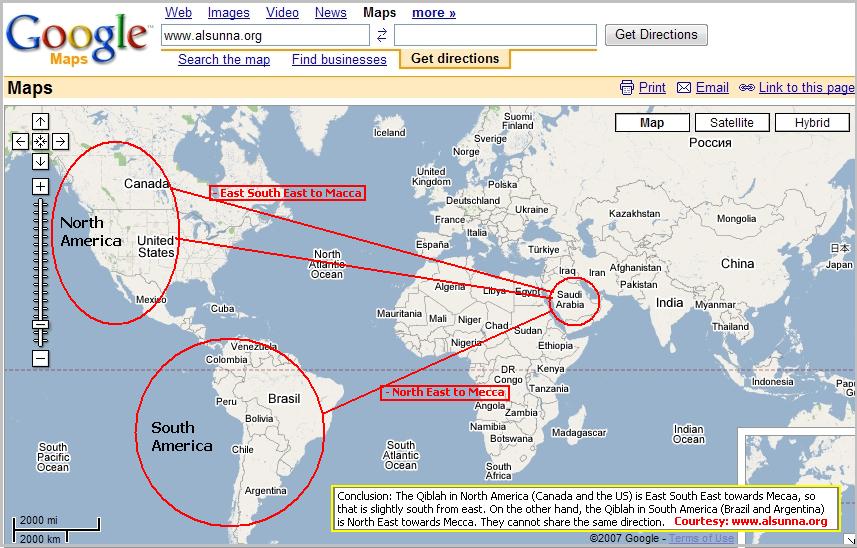The height and width of the screenshot is (548, 857).
Task: Open the Get directions tab
Action: (x=455, y=58)
